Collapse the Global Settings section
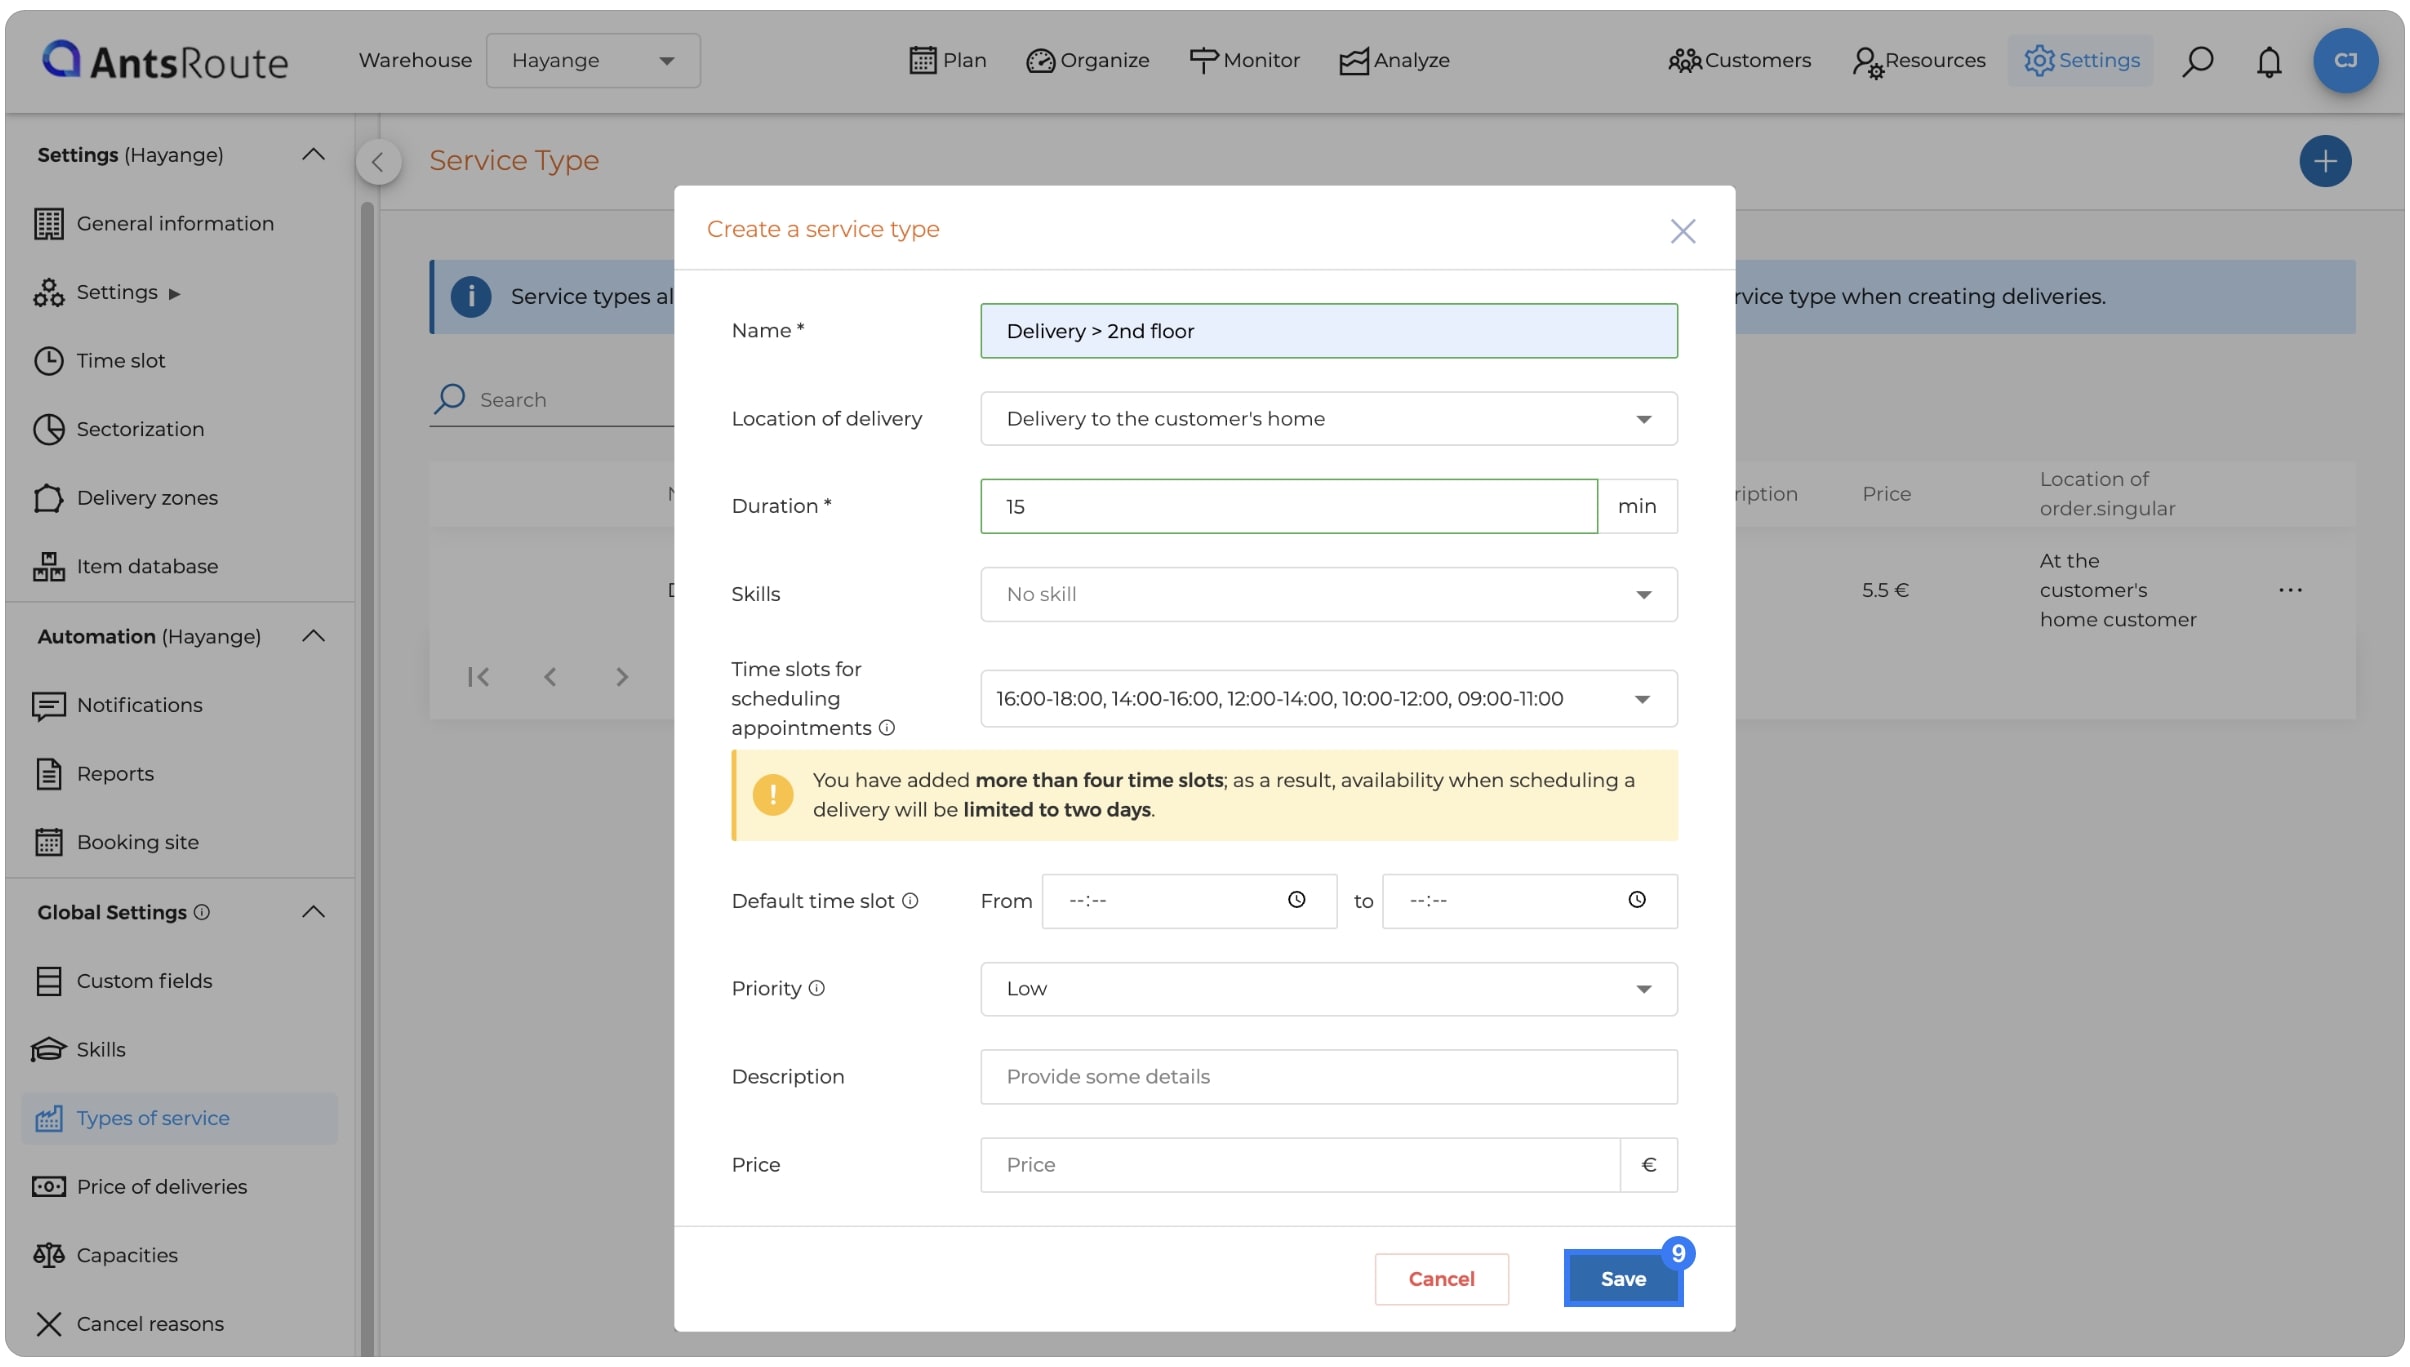Screen dimensions: 2410x1367 pos(313,912)
